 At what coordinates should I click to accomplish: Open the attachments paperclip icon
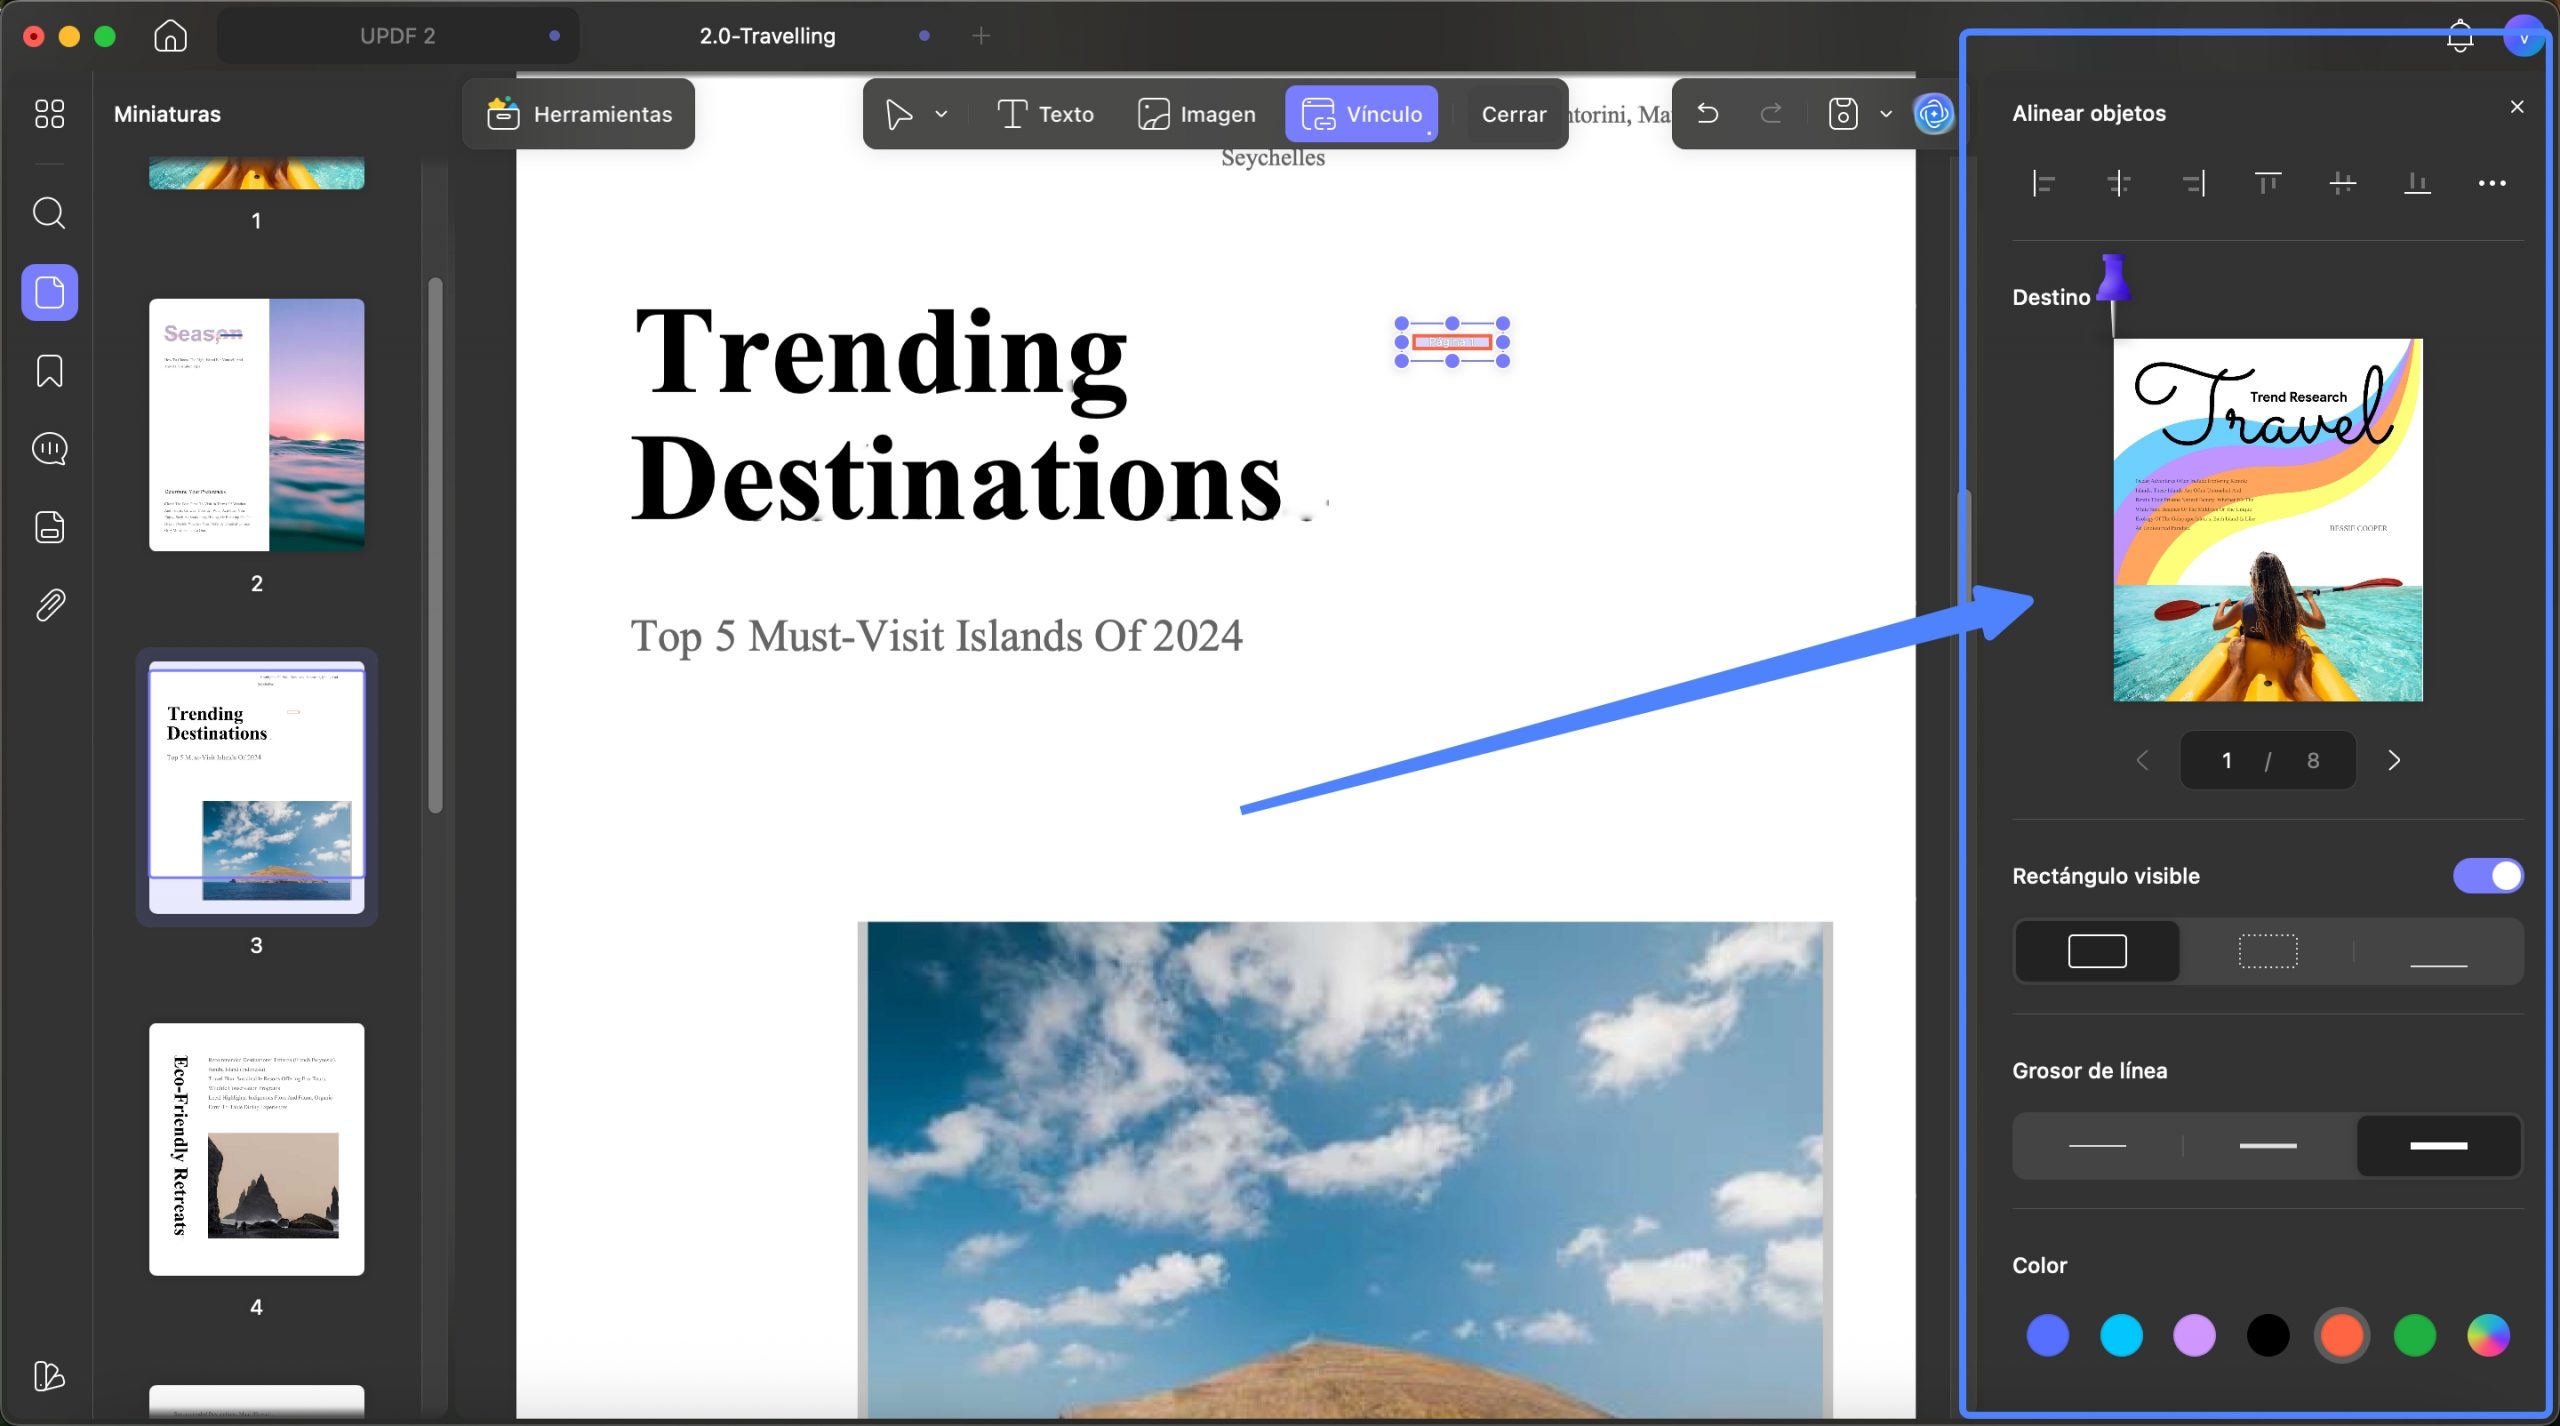49,605
